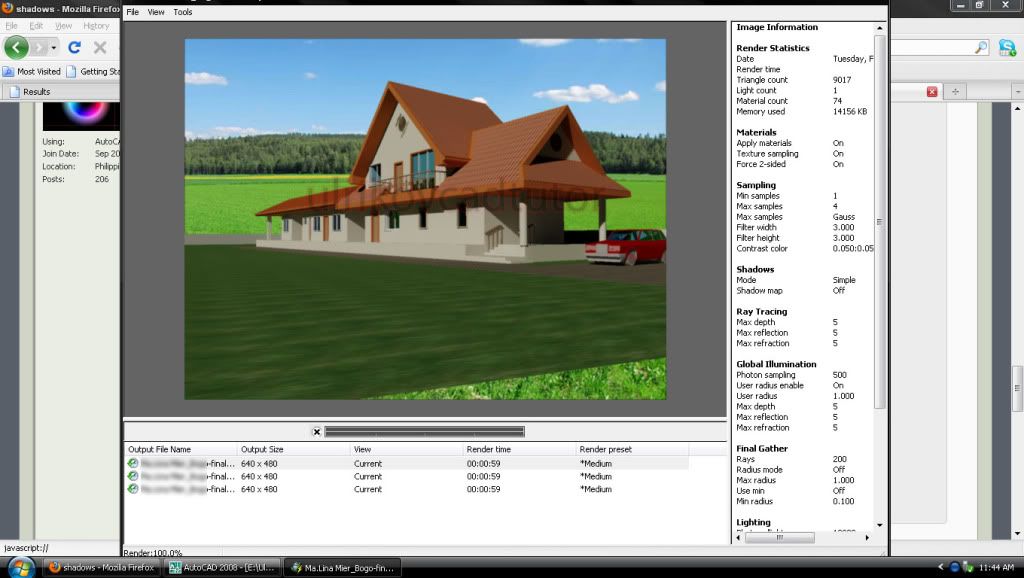Click the rendered house image preview
The image size is (1024, 578).
coord(425,218)
